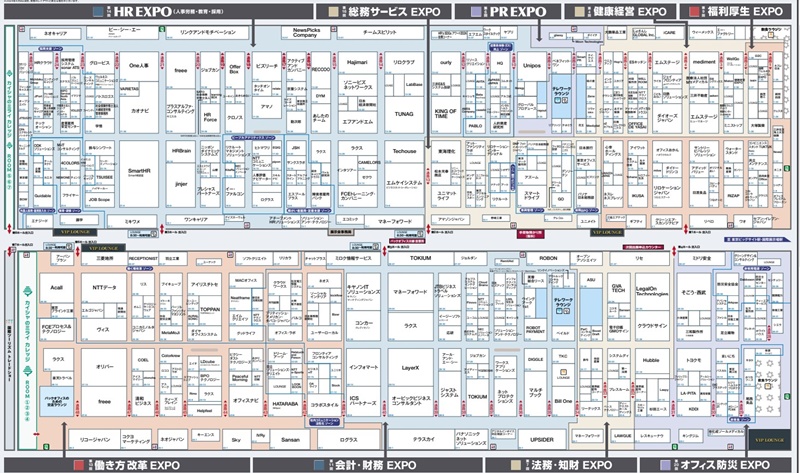Click the red swatch beside 働き方改革 EXPO
The height and width of the screenshot is (473, 800).
tap(79, 465)
